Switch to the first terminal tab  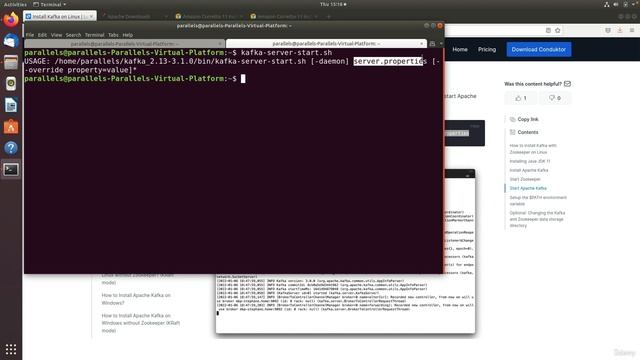pyautogui.click(x=124, y=43)
